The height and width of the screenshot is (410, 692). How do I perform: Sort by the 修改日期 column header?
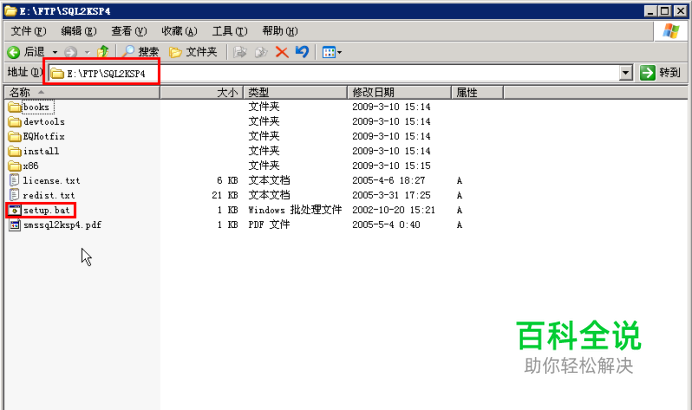pos(399,92)
